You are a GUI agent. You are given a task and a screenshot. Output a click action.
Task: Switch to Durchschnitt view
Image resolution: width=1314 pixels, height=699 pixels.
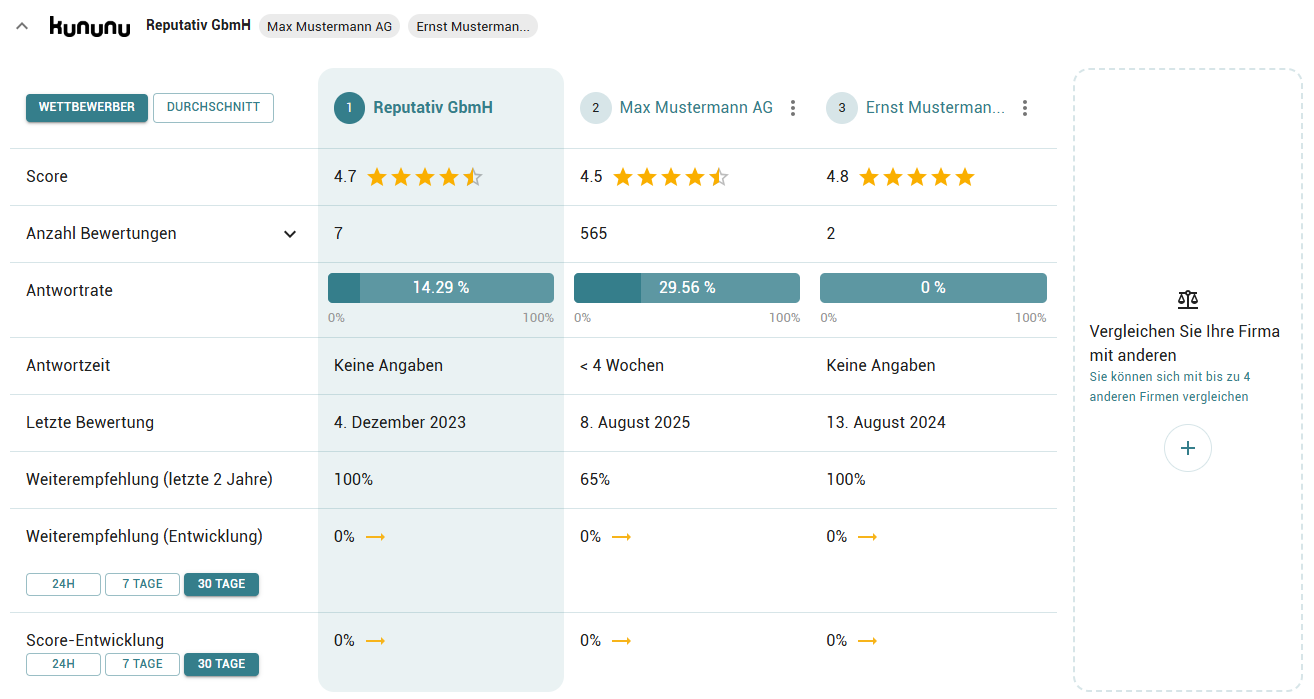(x=213, y=108)
